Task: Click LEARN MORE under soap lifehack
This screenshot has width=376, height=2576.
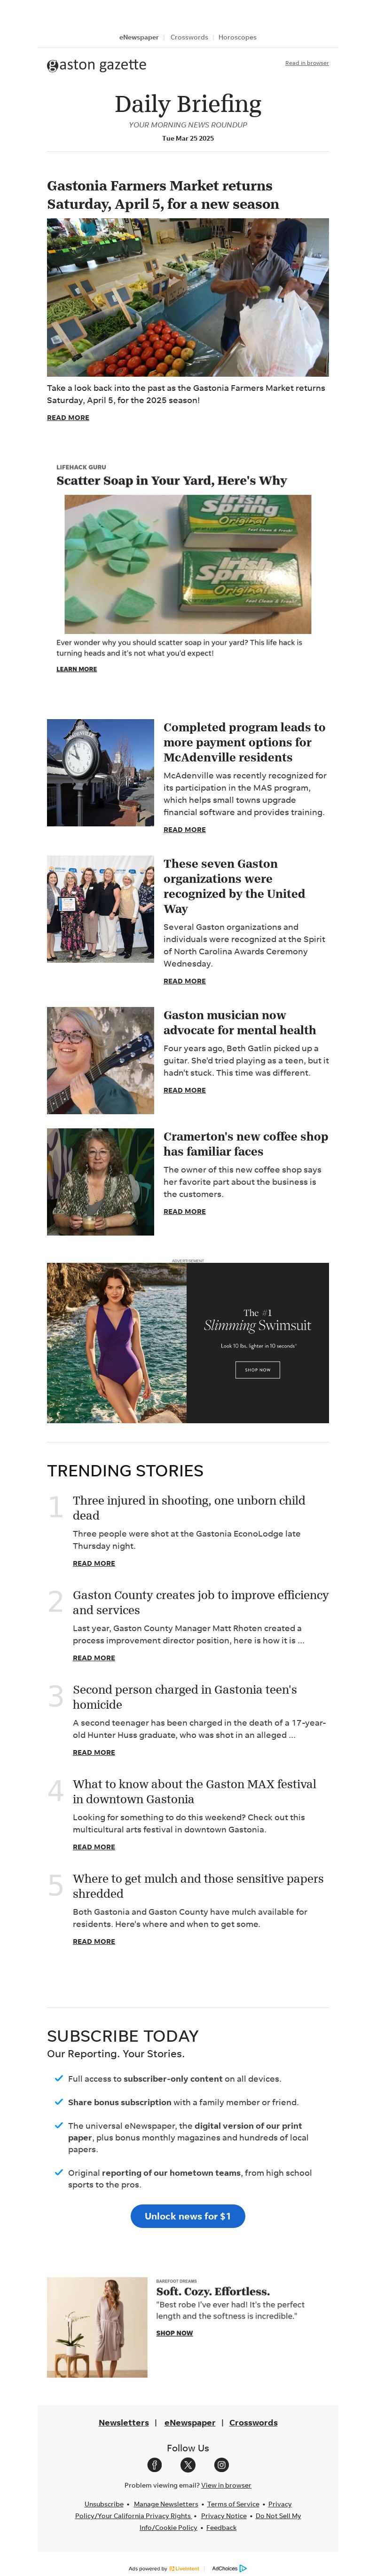Action: click(x=77, y=669)
